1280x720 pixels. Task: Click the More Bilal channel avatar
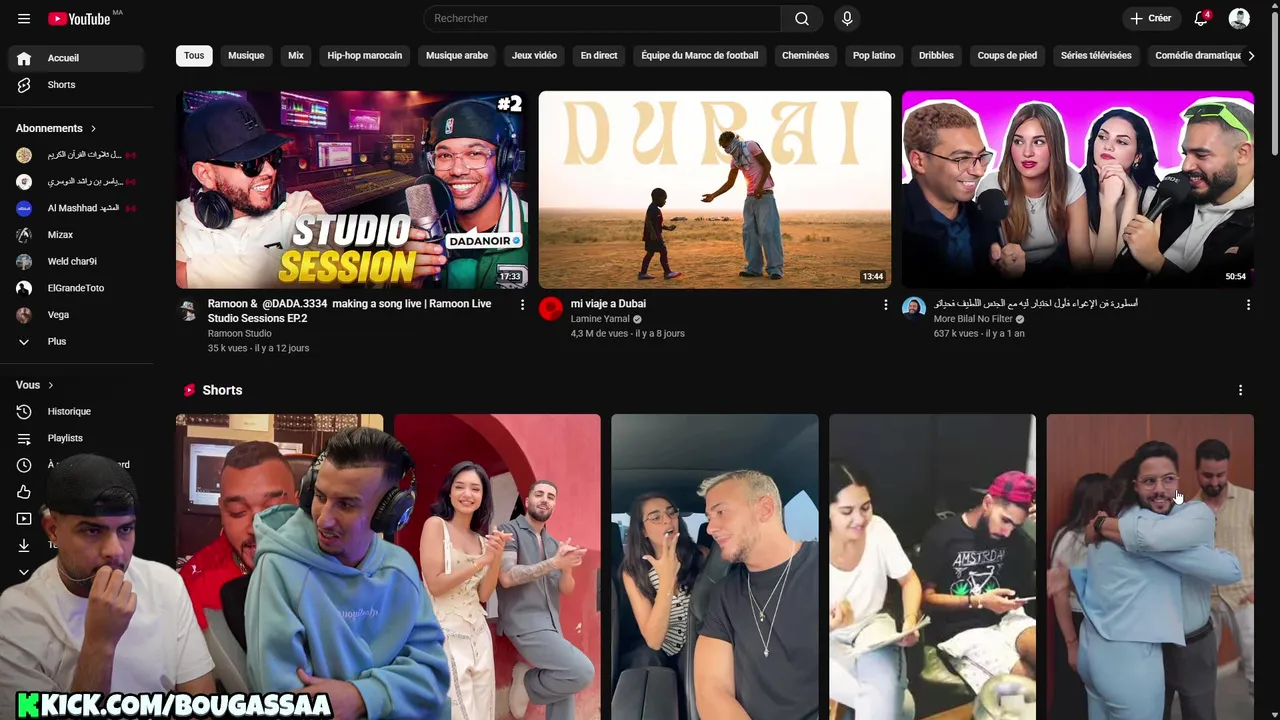pos(914,309)
